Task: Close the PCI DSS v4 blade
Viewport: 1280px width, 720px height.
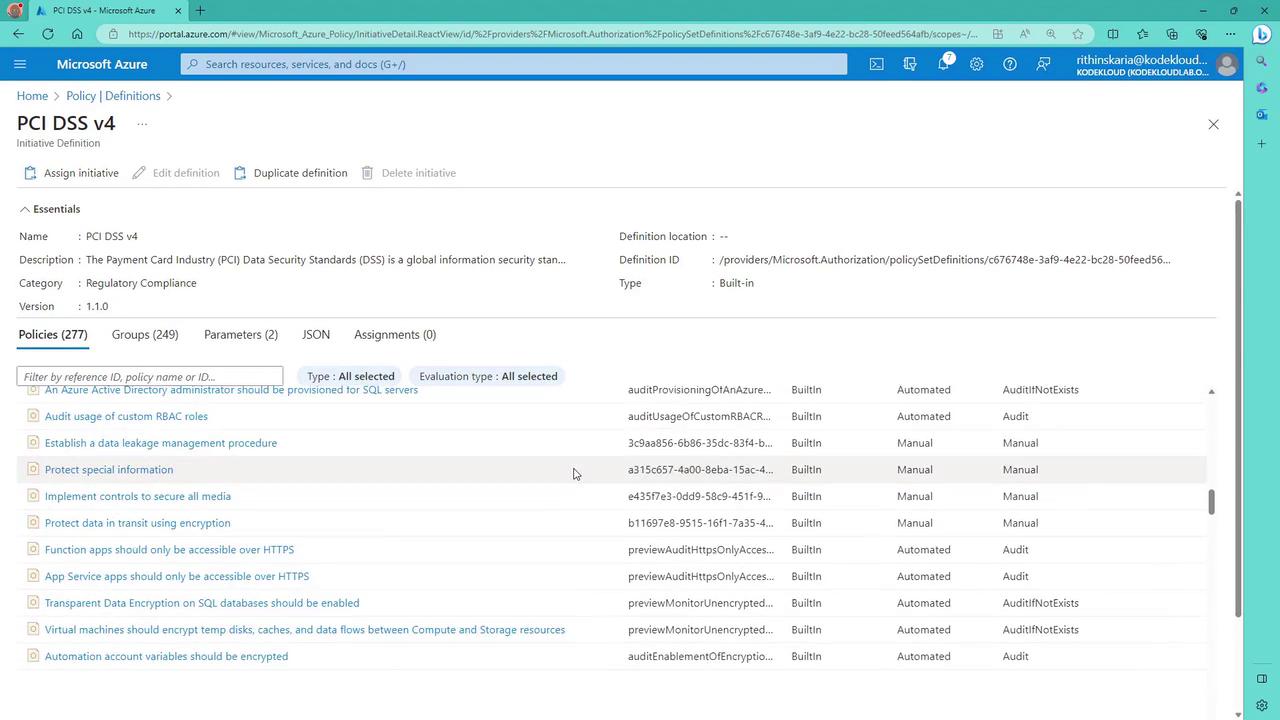Action: pyautogui.click(x=1213, y=124)
